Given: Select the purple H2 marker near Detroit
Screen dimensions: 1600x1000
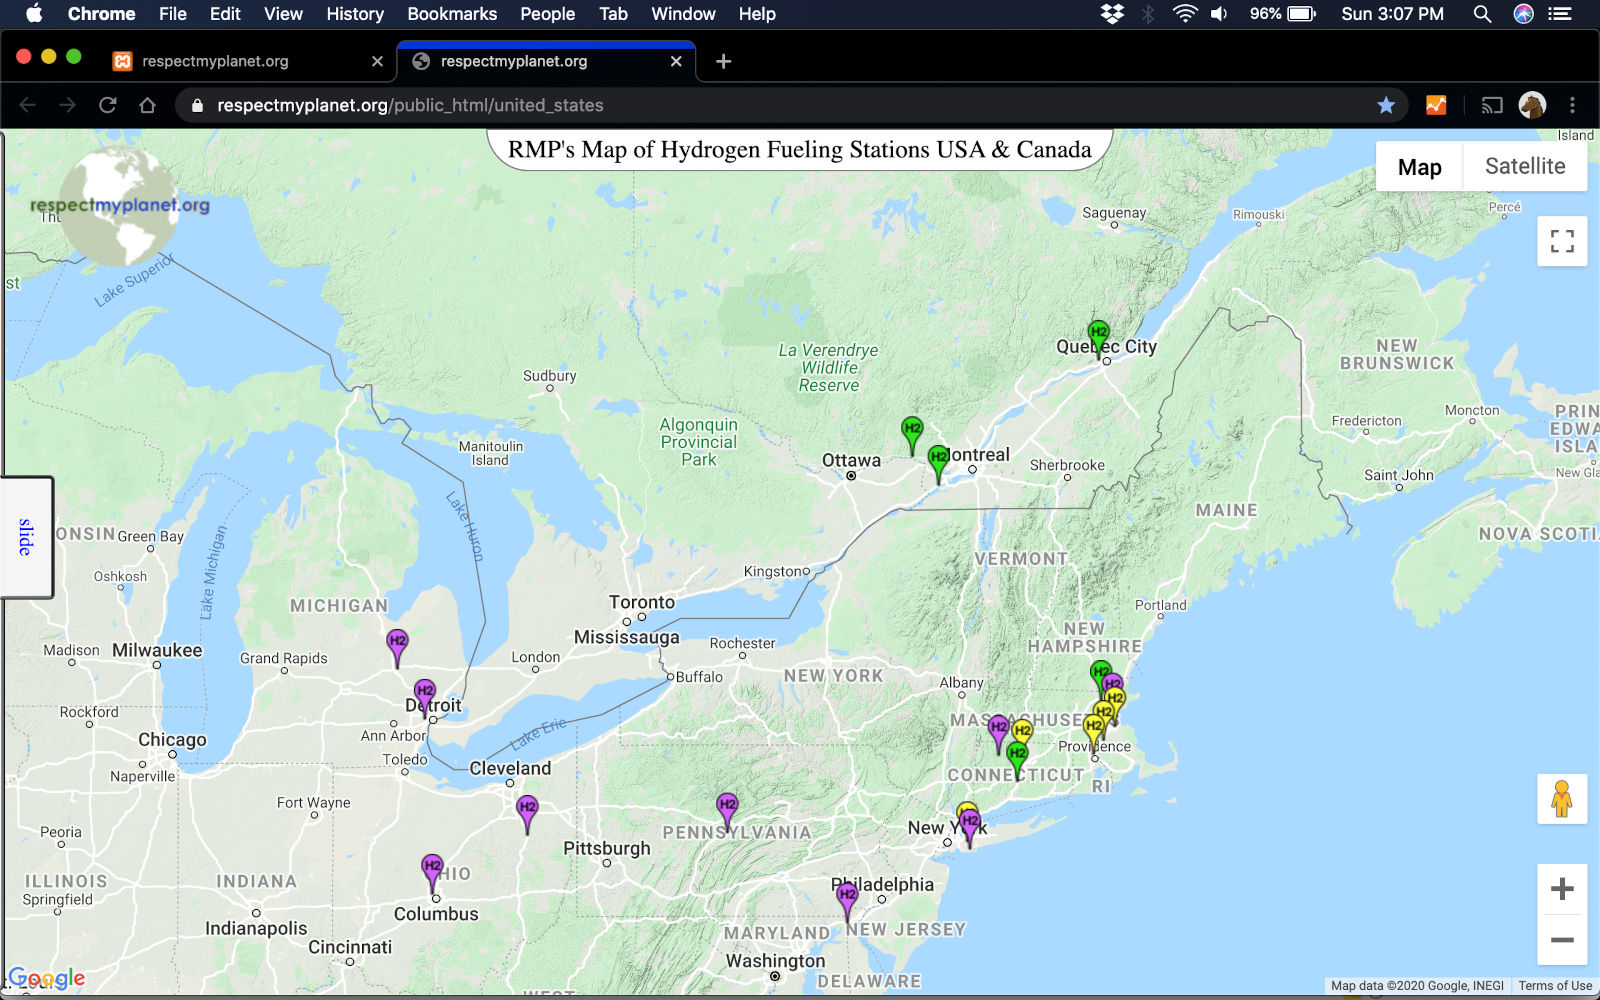Looking at the screenshot, I should [425, 693].
